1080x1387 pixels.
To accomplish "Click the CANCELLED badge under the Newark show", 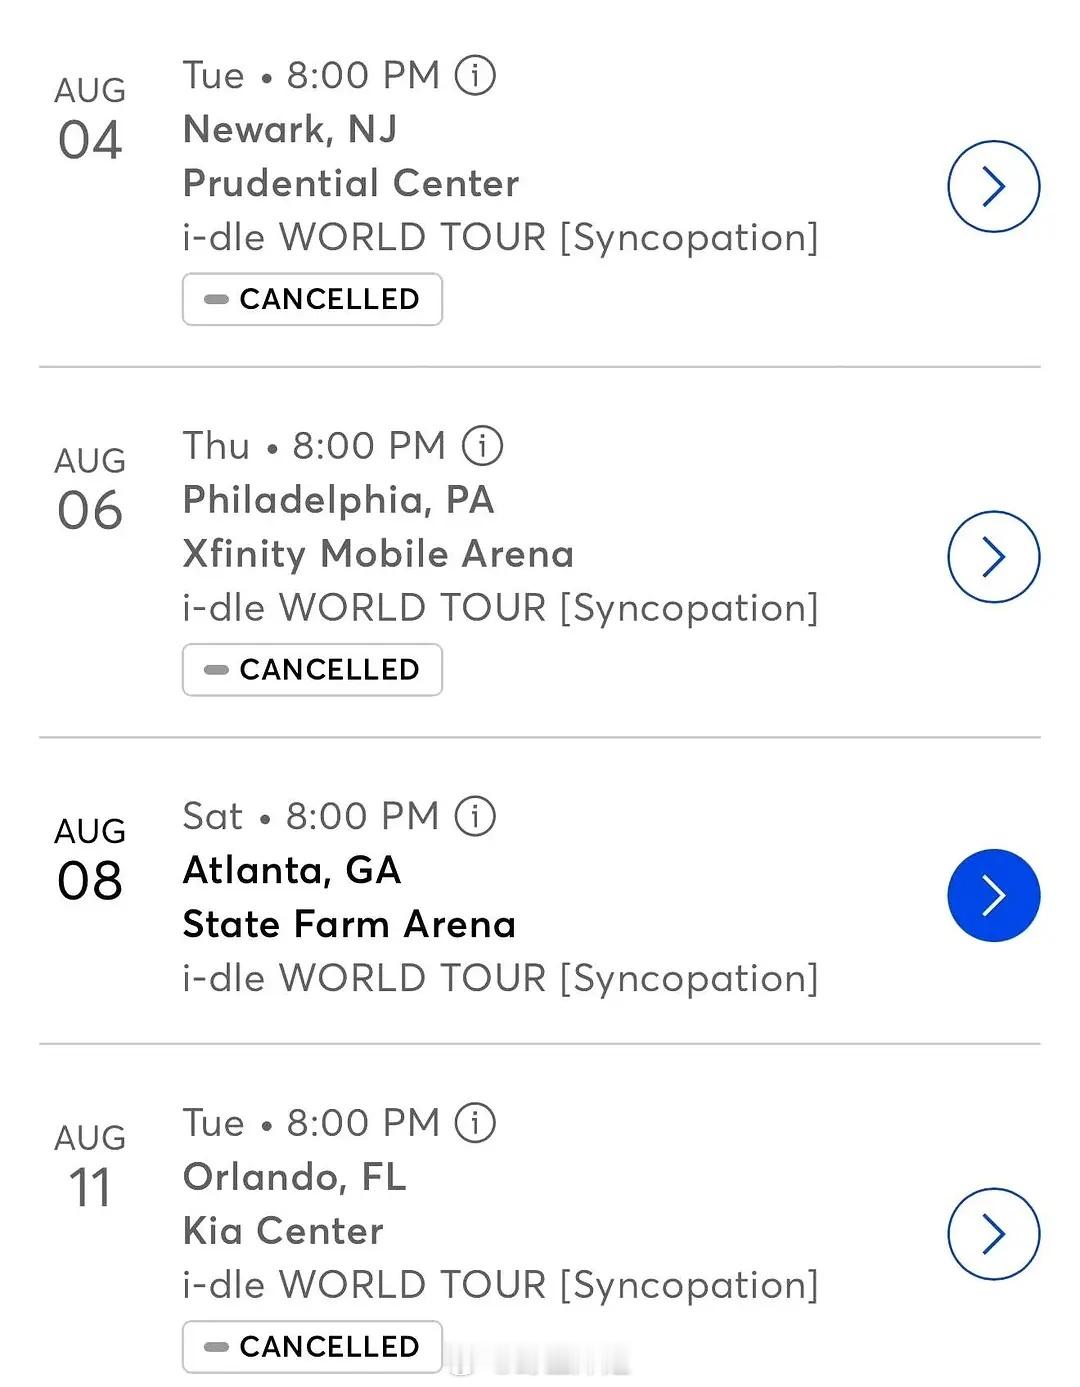I will tap(312, 299).
